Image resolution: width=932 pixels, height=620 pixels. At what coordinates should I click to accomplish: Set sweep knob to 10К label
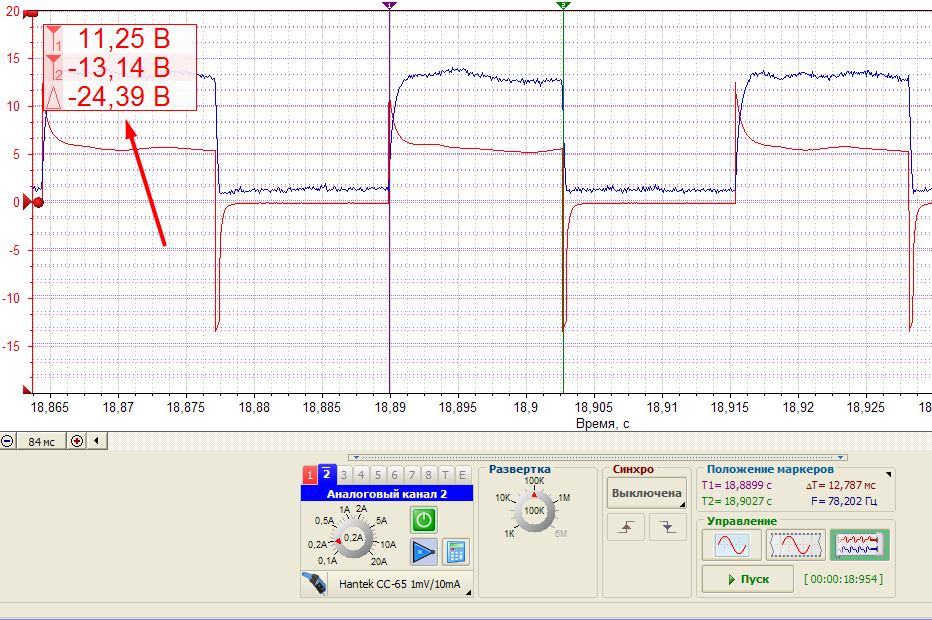(503, 498)
